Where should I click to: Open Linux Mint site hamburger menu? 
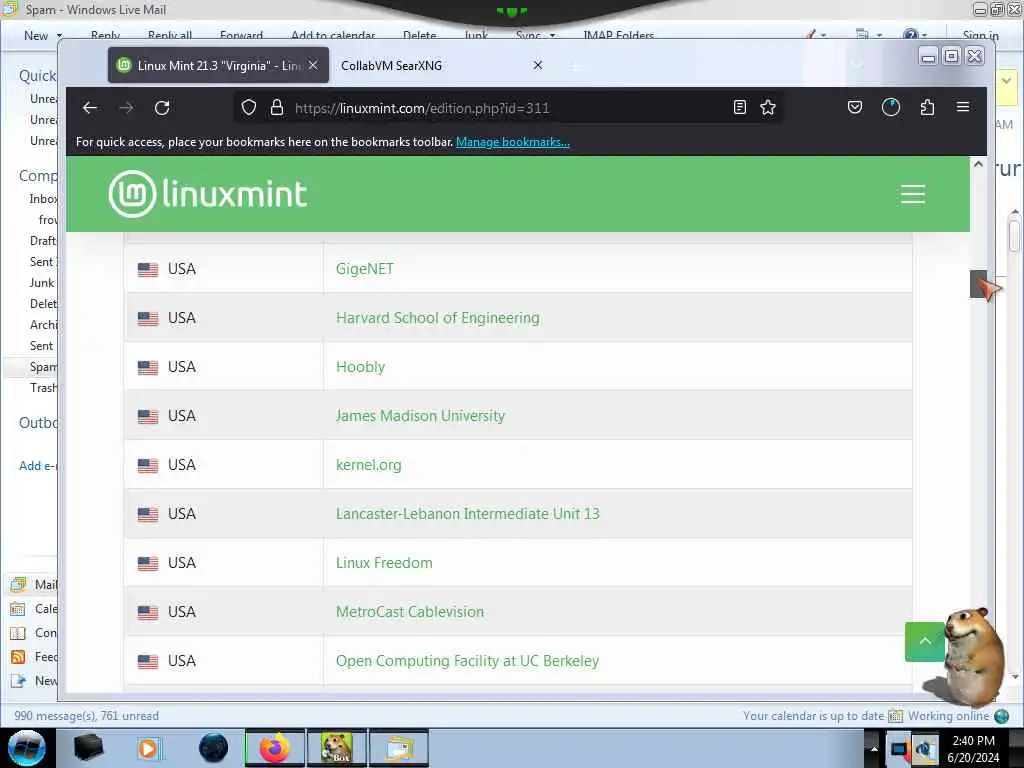912,195
